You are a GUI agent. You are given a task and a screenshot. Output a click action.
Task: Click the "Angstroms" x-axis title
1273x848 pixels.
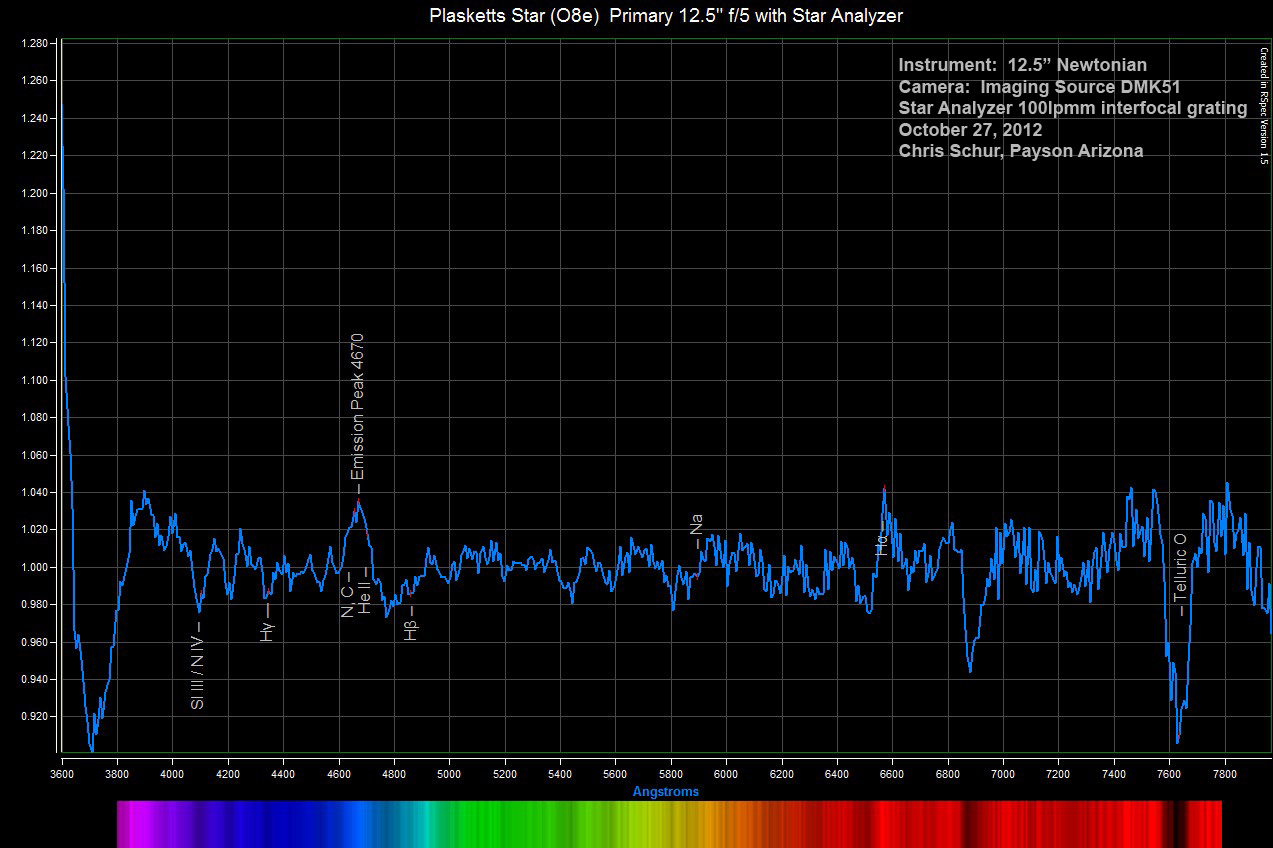click(666, 791)
